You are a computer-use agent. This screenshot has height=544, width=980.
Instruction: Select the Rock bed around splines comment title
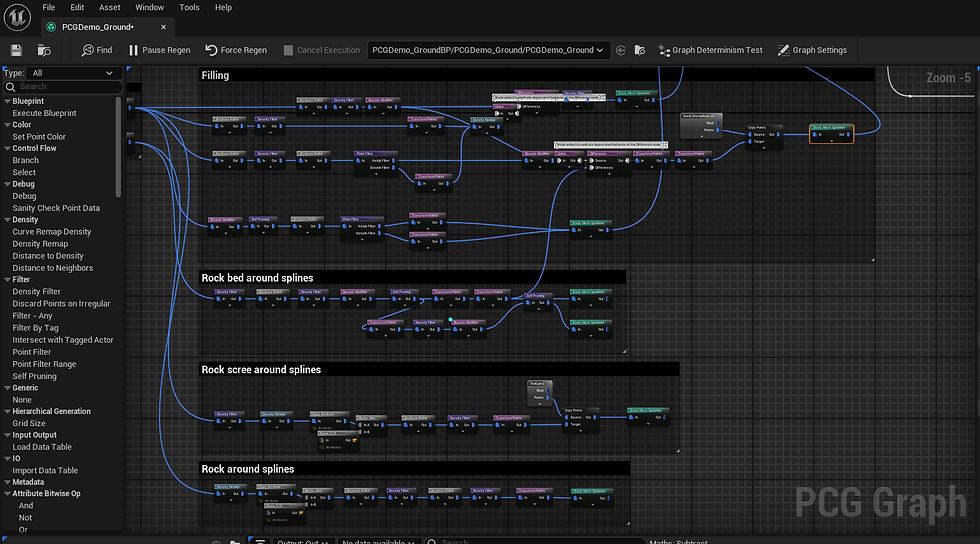257,278
